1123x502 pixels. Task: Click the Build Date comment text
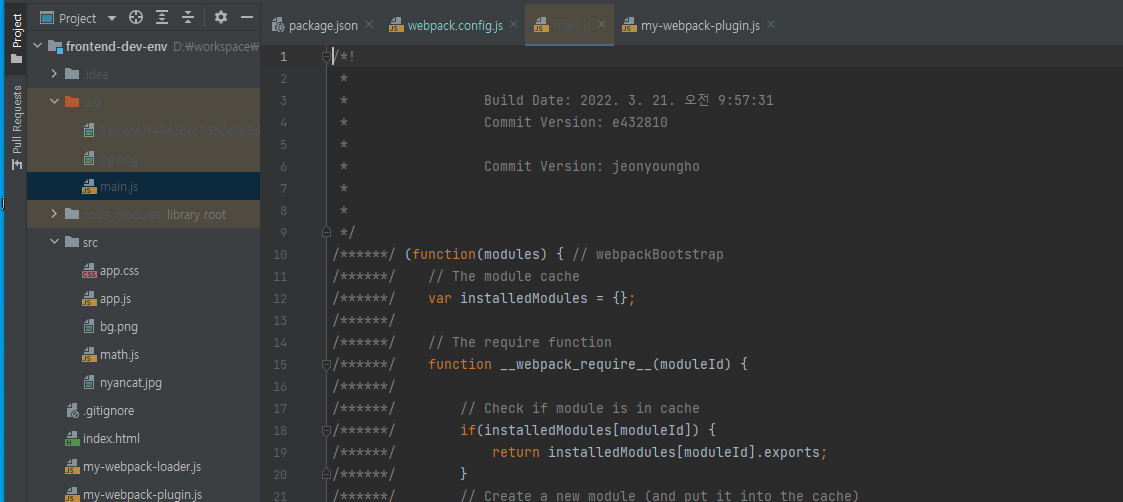[x=628, y=100]
